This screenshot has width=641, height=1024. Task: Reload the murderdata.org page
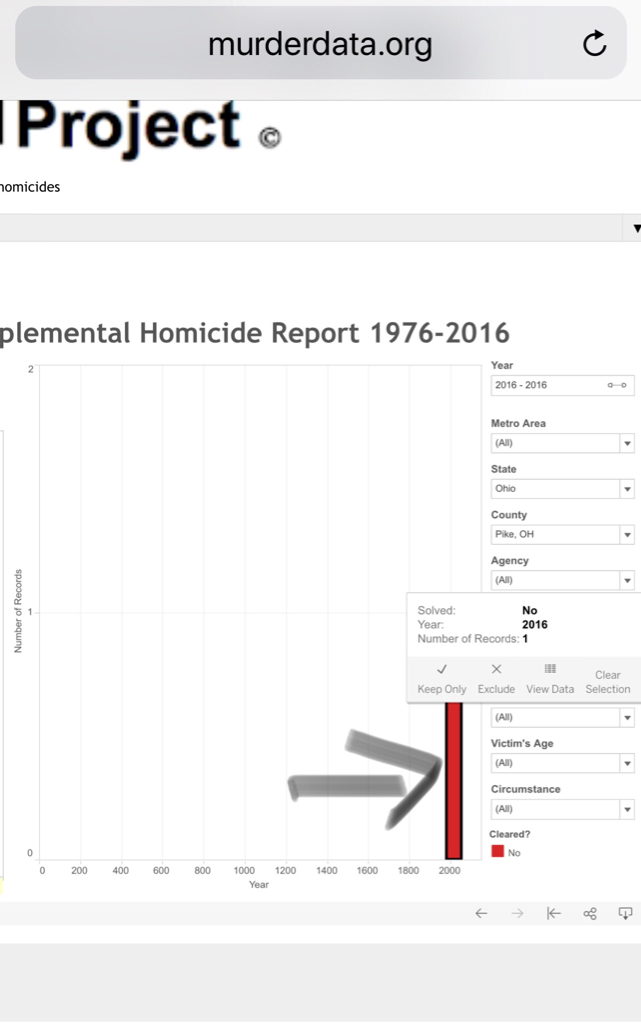[x=594, y=43]
